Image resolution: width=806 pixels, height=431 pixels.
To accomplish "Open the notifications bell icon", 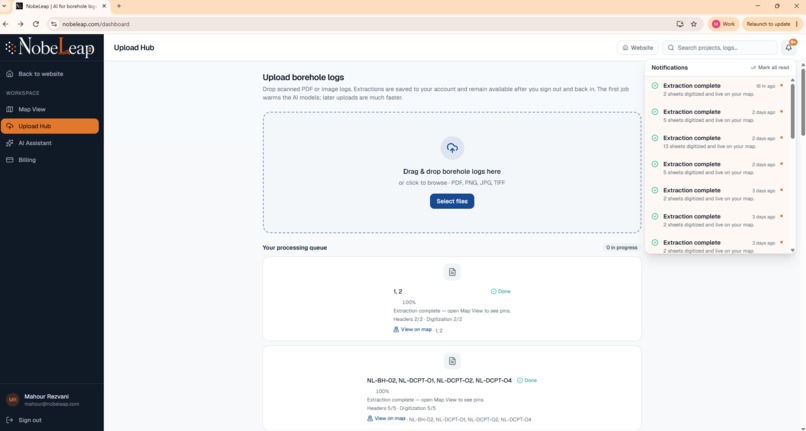I will pos(789,47).
